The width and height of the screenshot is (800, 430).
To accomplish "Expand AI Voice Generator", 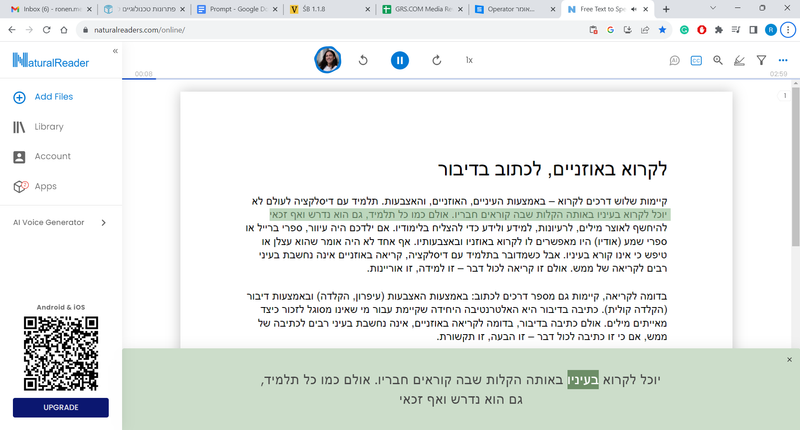I will 61,222.
